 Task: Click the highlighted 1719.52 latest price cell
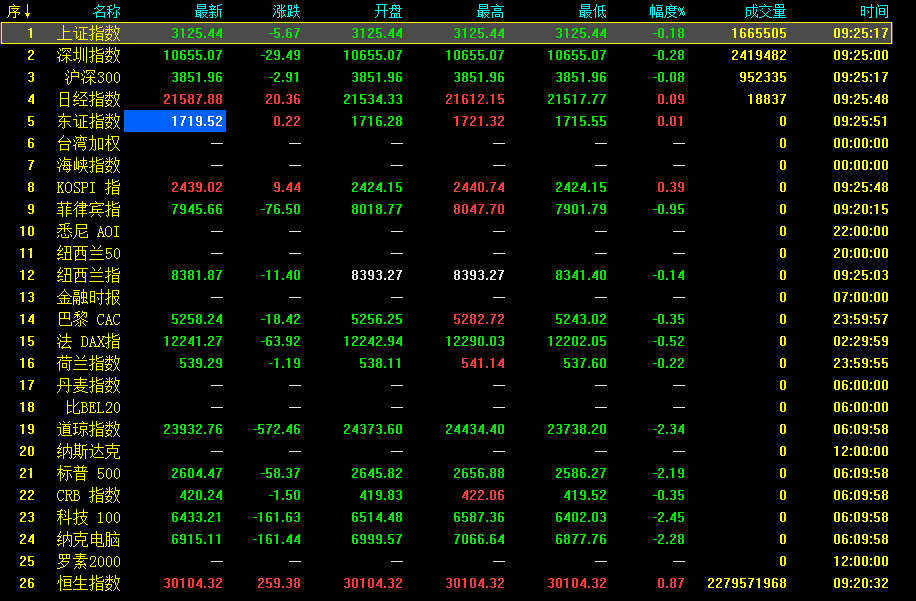(x=175, y=121)
